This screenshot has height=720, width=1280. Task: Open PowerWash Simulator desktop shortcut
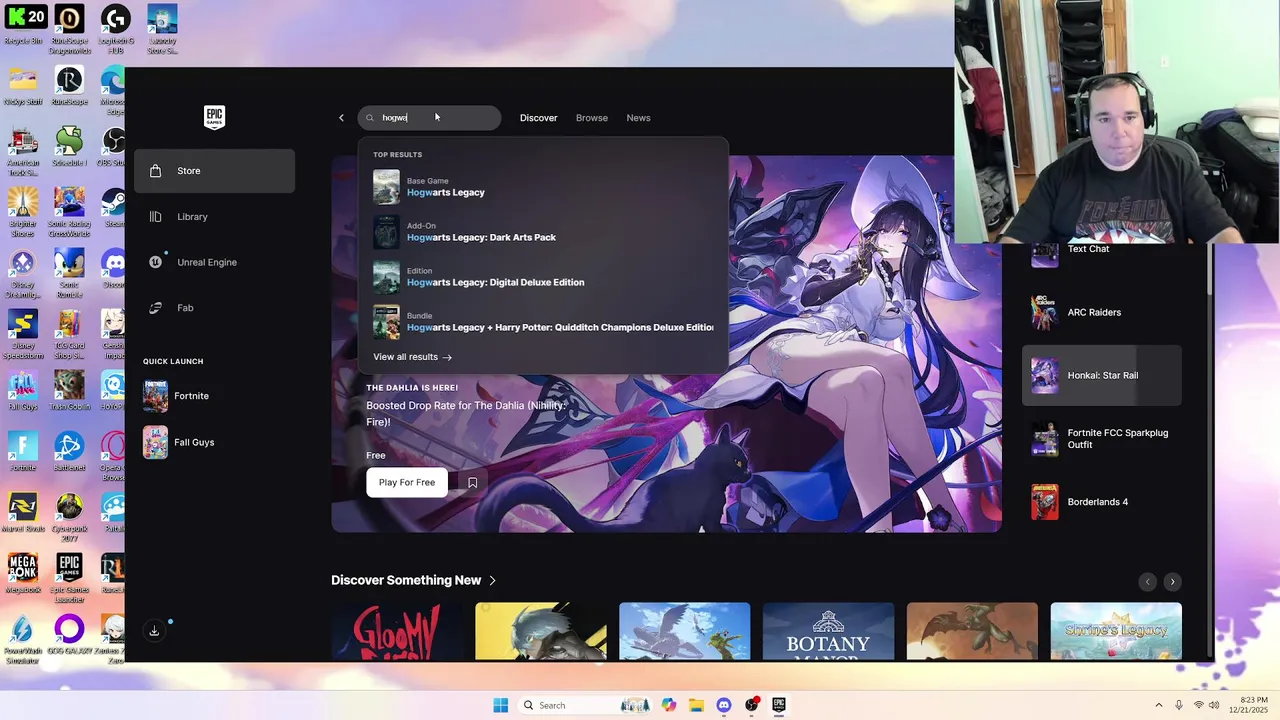[22, 640]
